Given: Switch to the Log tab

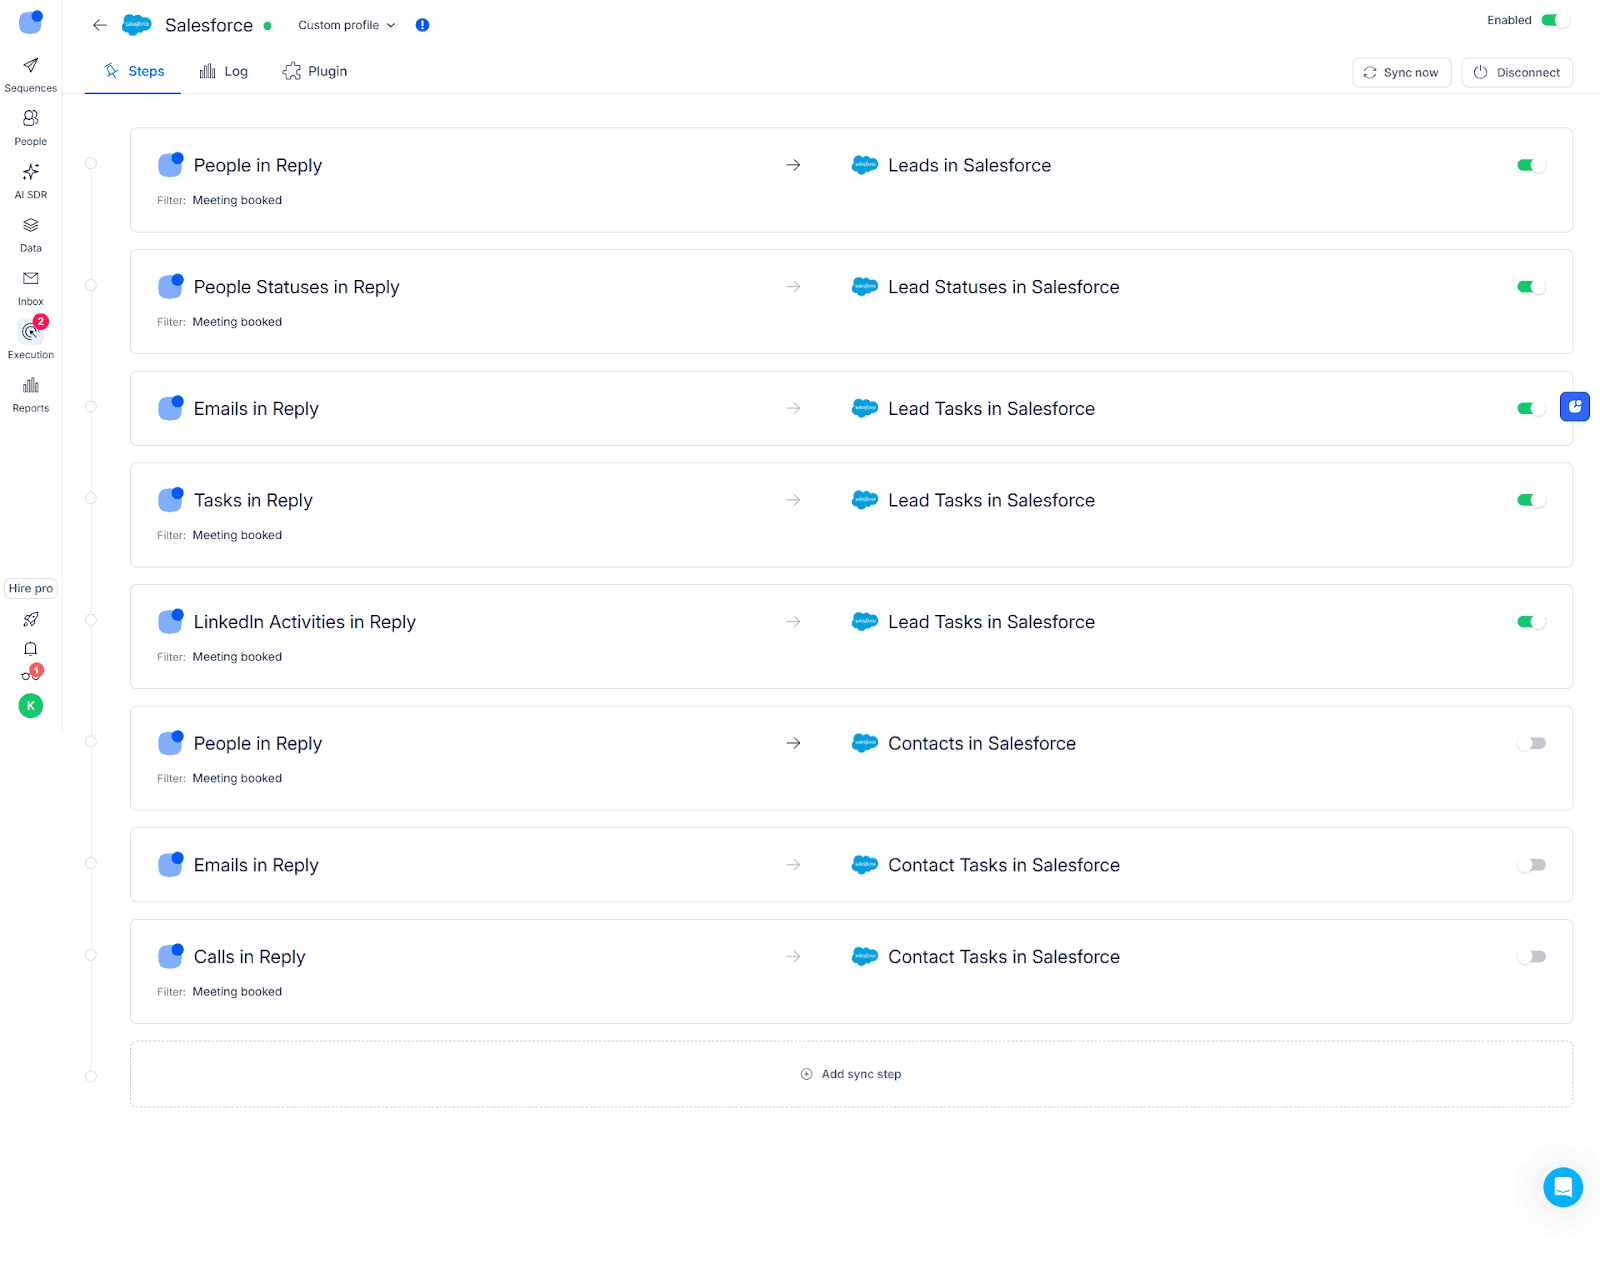Looking at the screenshot, I should pos(224,71).
